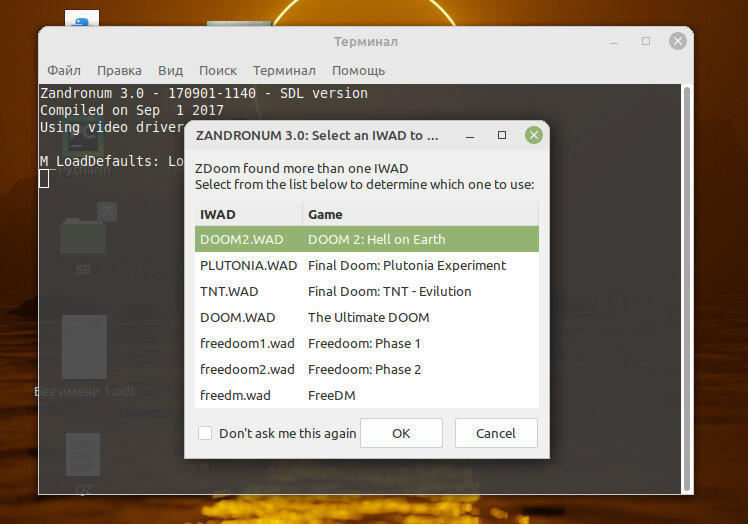The width and height of the screenshot is (748, 524).
Task: Click Freedoom: Phase 1 game name
Action: coord(364,343)
